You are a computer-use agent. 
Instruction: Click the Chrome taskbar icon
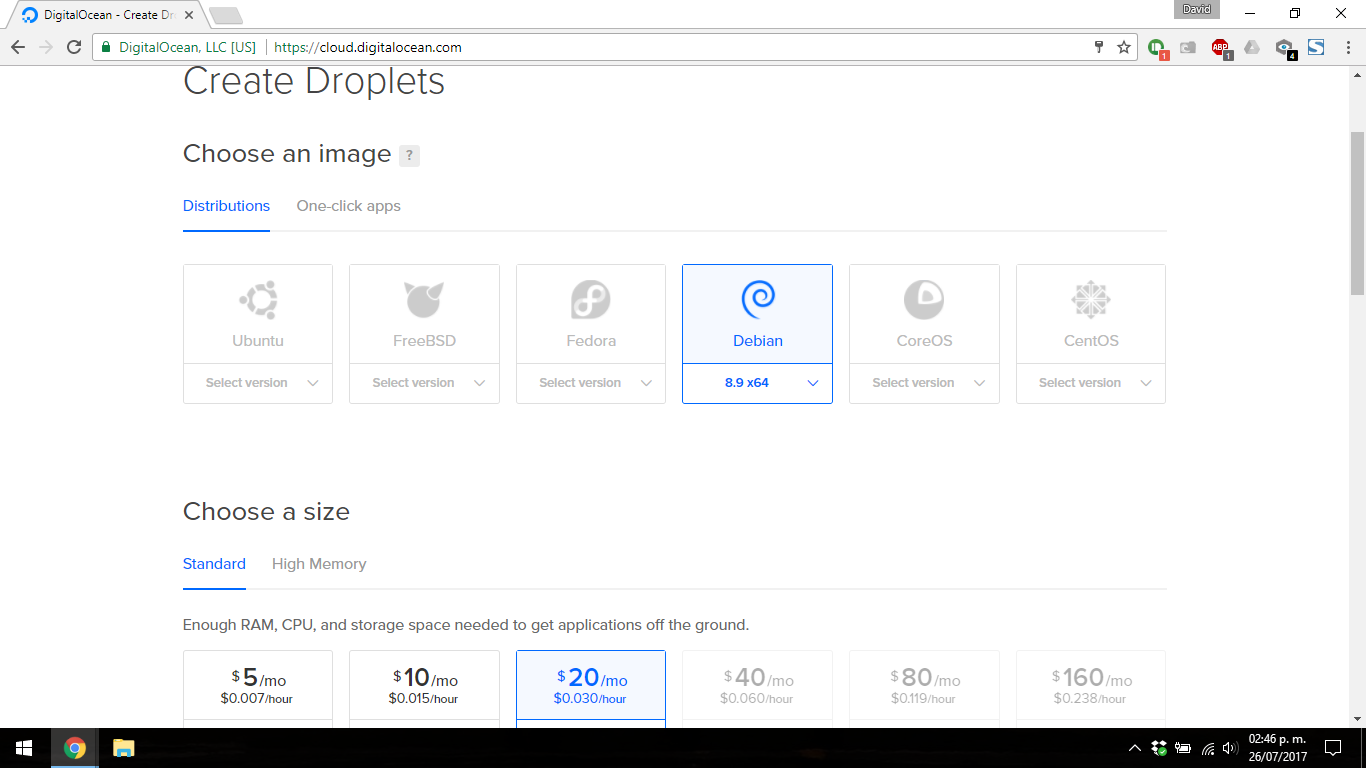click(x=74, y=748)
